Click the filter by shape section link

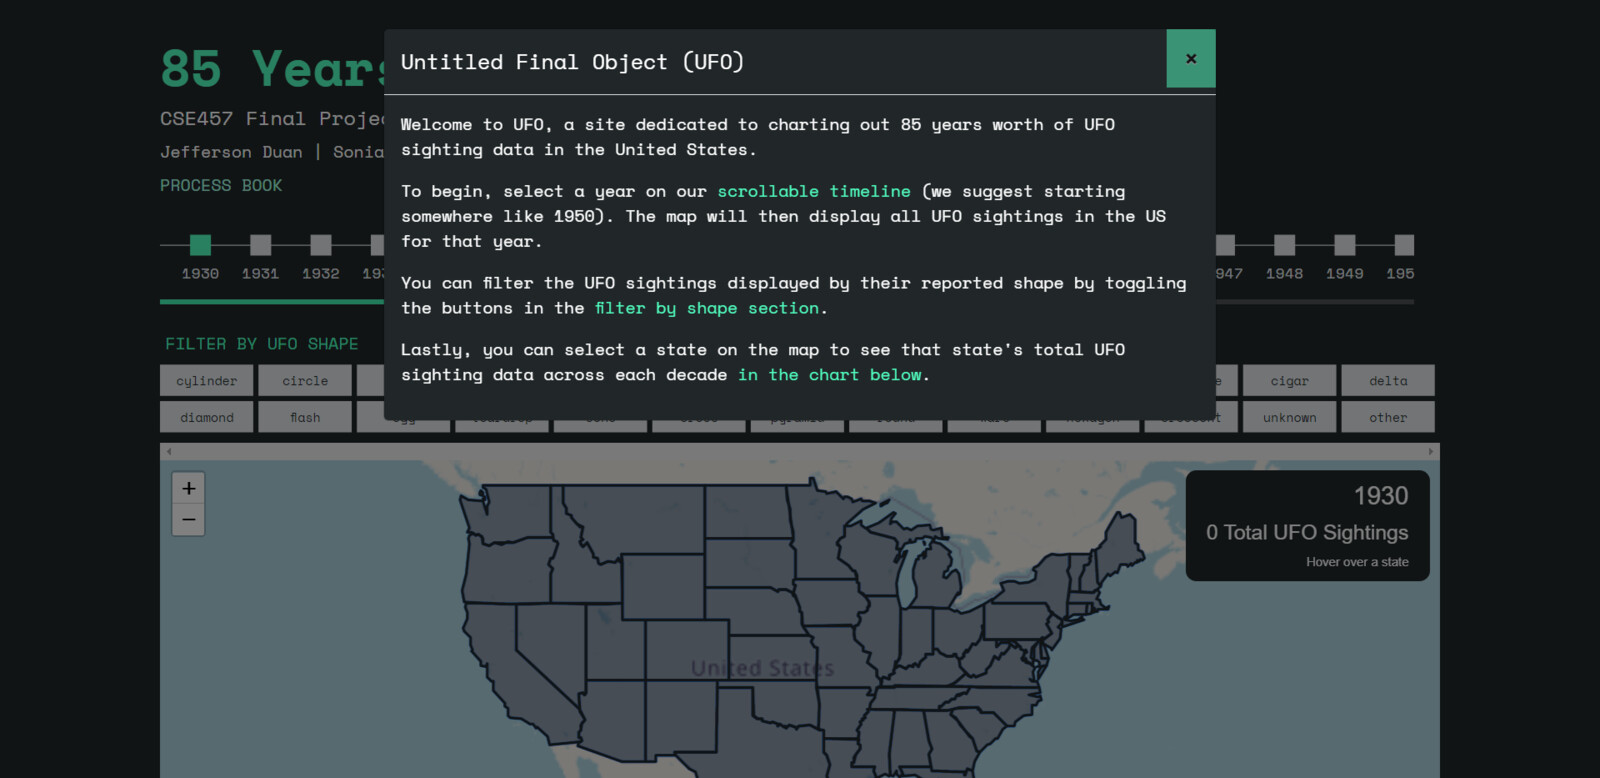point(706,308)
